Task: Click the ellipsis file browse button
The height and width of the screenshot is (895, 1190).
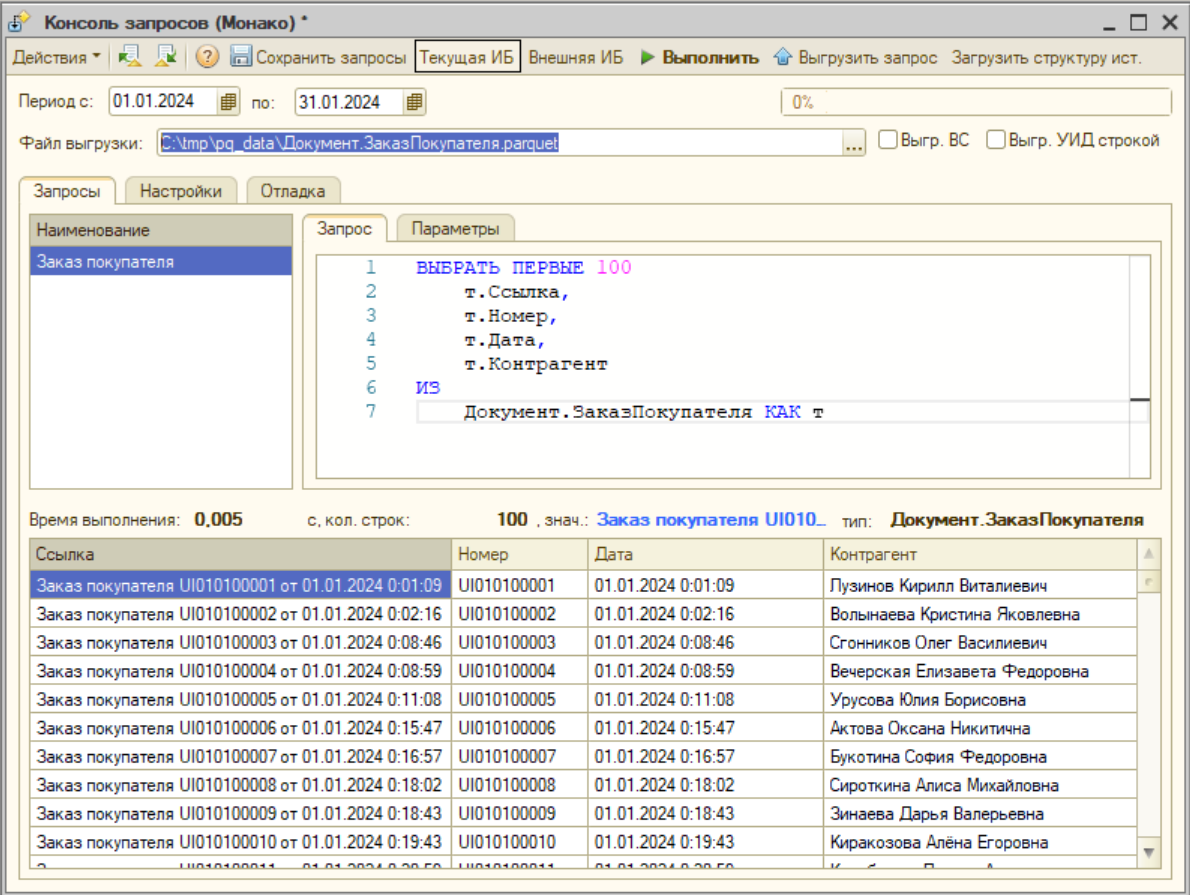Action: click(x=853, y=144)
